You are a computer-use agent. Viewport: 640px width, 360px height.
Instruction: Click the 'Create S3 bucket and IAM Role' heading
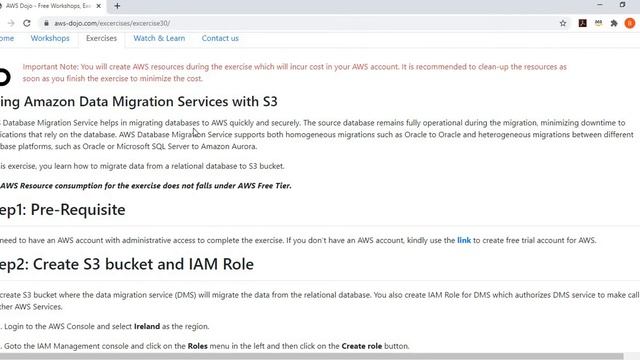(143, 264)
